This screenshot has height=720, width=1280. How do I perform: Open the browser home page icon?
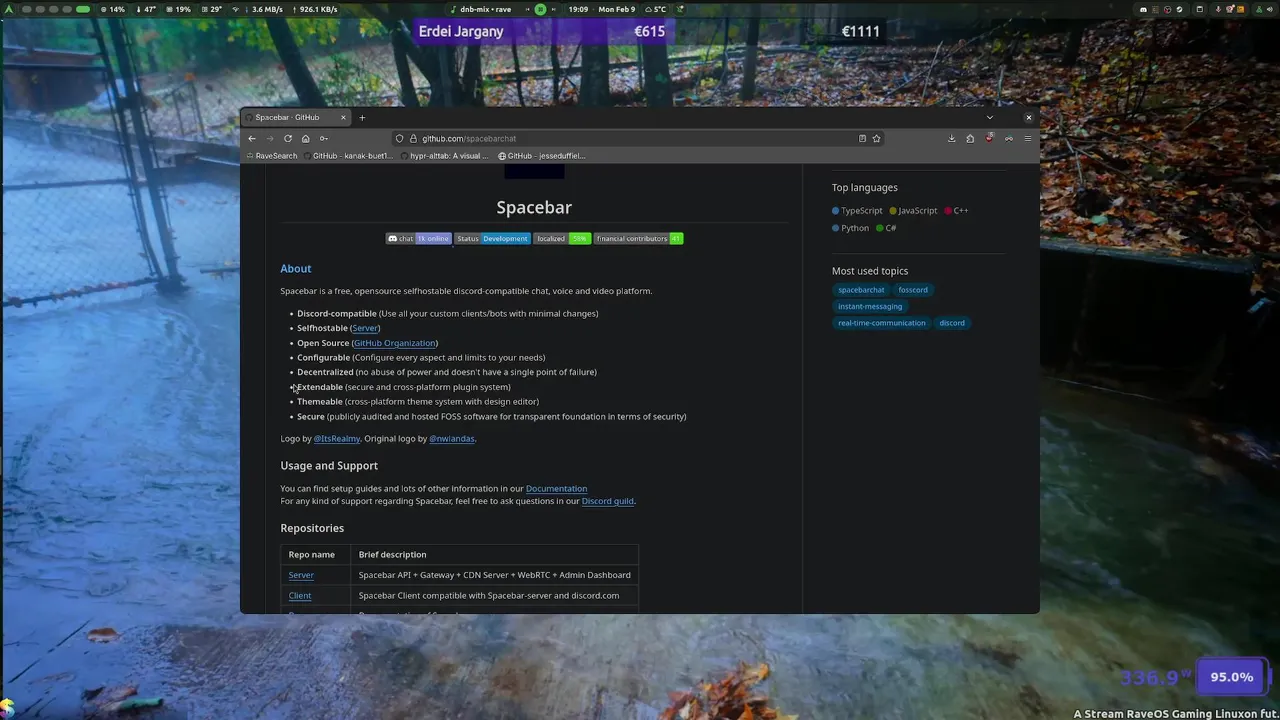[x=305, y=139]
